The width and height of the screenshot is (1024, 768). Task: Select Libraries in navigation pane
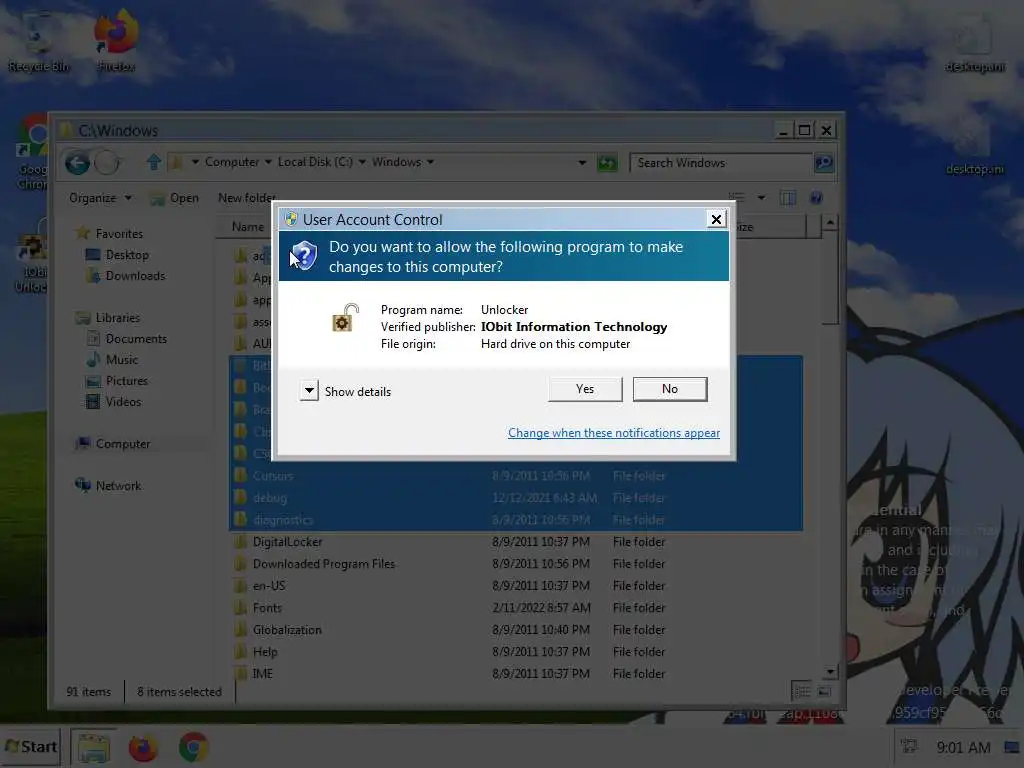click(108, 317)
